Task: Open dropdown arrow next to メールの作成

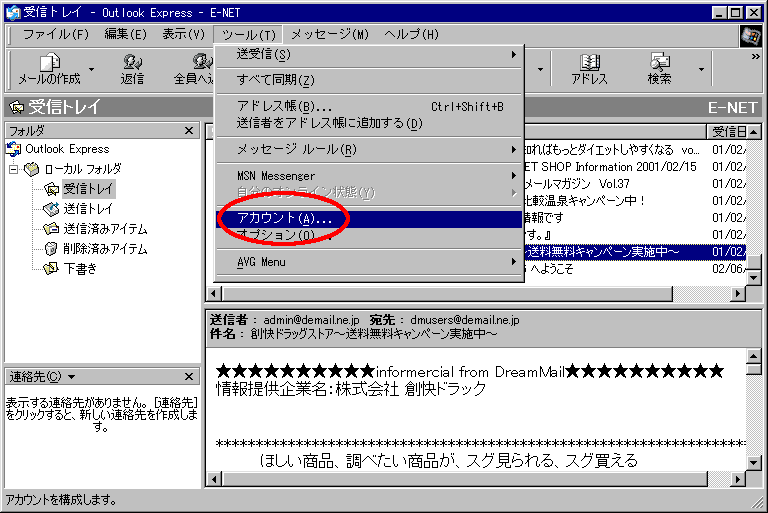Action: pos(91,70)
